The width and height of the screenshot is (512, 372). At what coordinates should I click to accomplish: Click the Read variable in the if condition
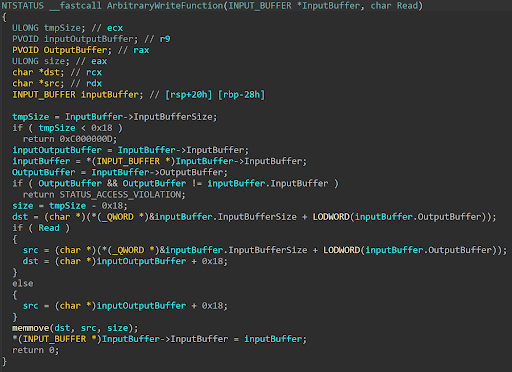pos(49,228)
